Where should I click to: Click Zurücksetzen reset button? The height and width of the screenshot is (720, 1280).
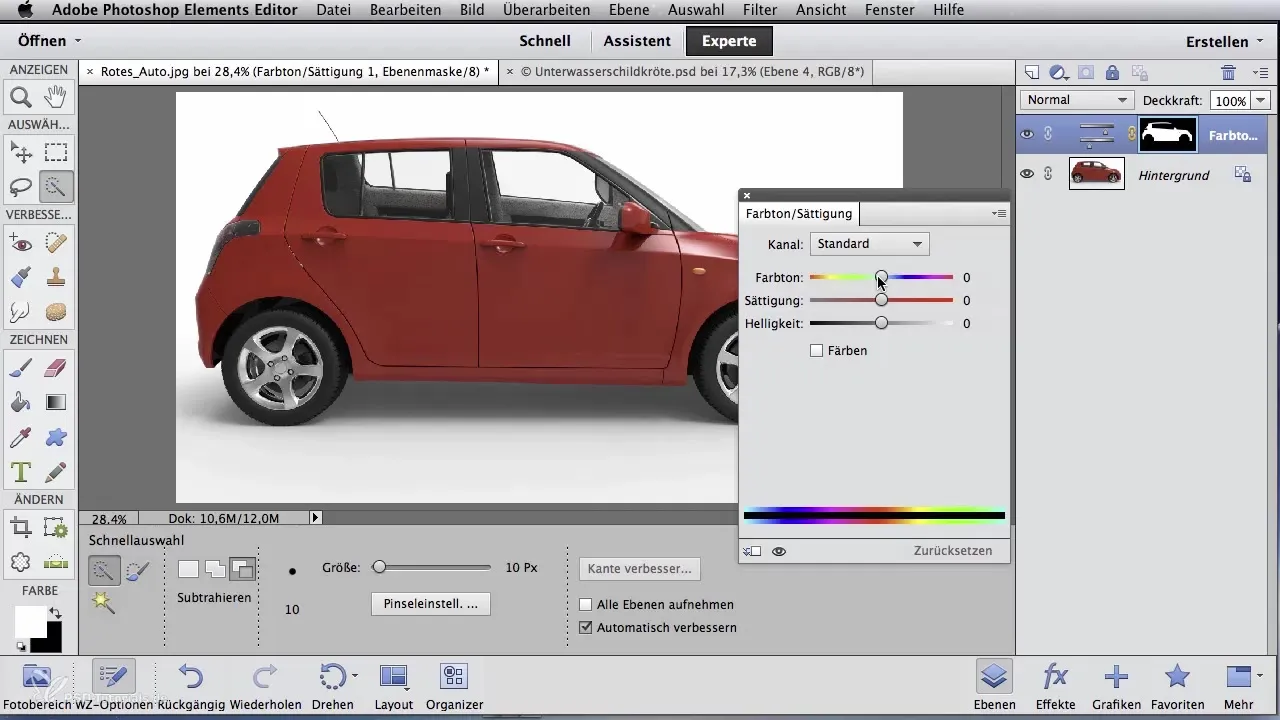pyautogui.click(x=953, y=551)
